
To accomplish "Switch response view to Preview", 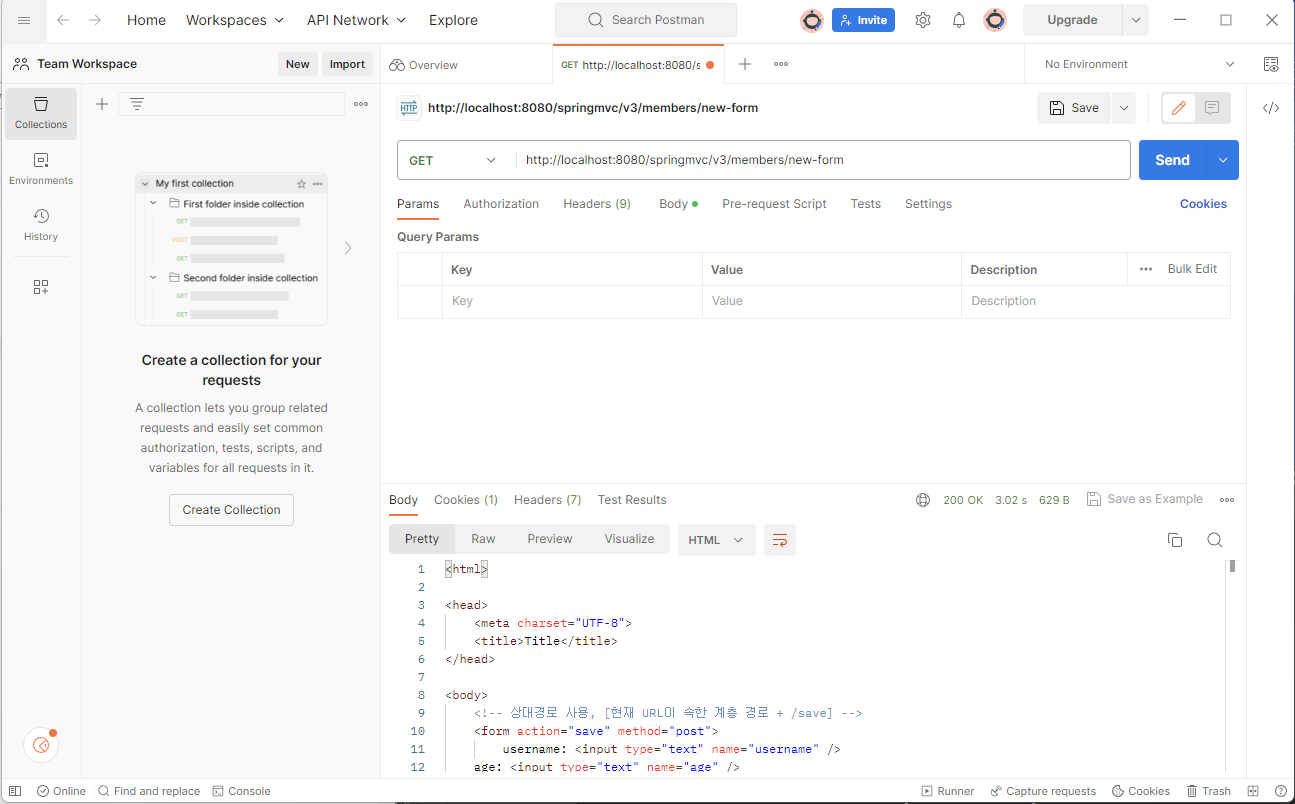I will (550, 539).
